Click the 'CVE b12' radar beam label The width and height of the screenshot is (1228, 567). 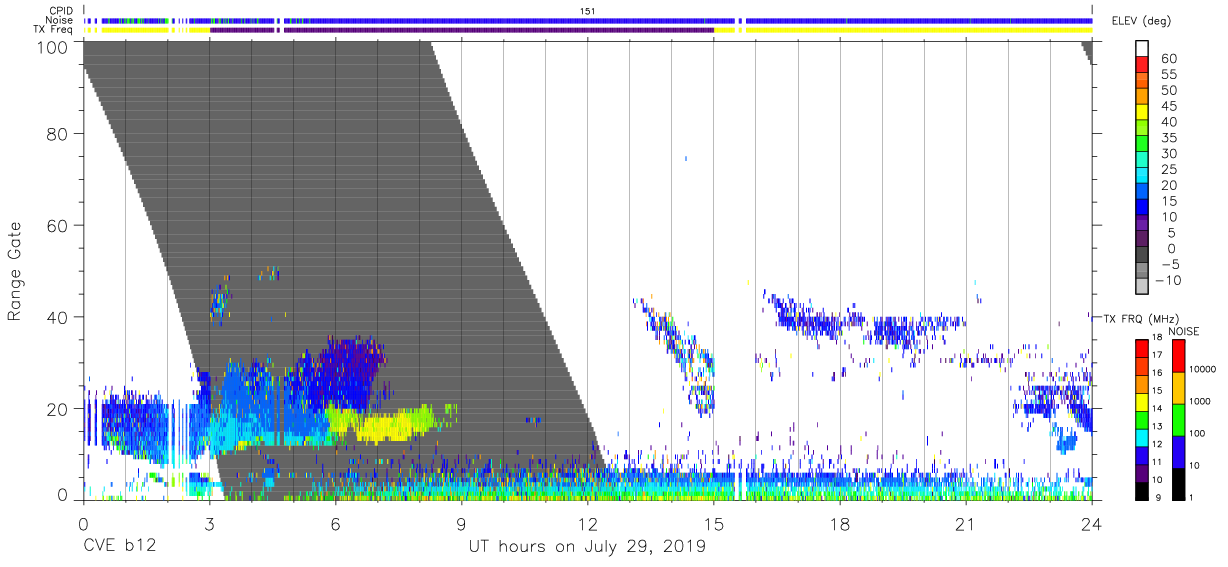[x=119, y=547]
